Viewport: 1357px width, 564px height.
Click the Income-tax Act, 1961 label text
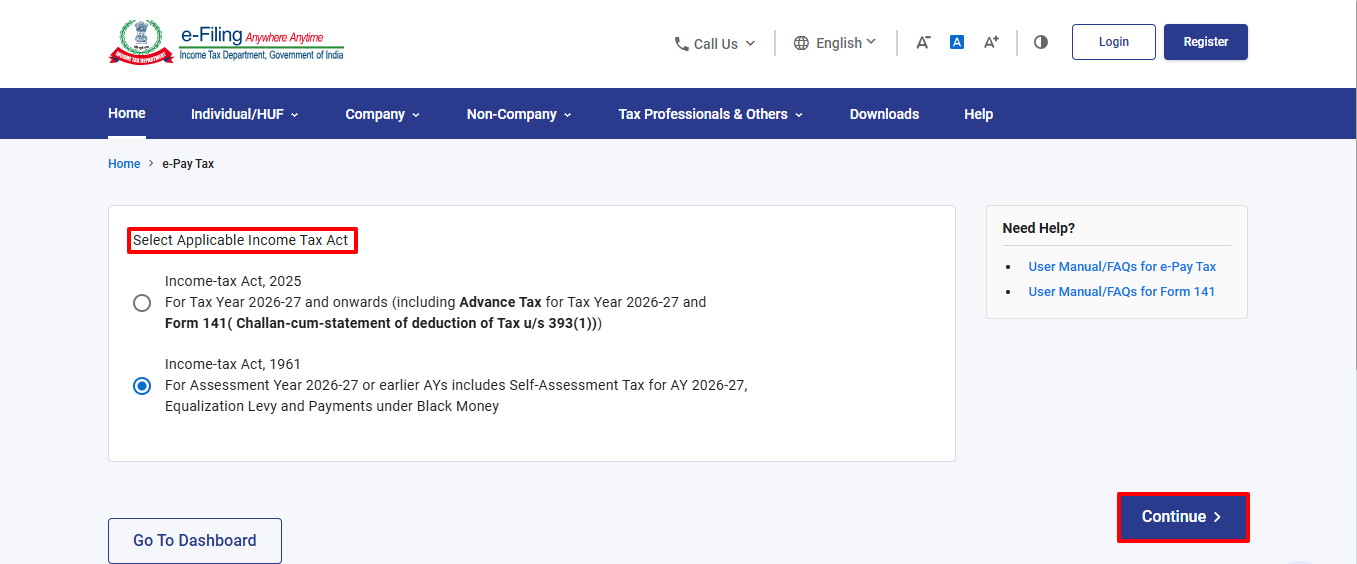coord(233,364)
